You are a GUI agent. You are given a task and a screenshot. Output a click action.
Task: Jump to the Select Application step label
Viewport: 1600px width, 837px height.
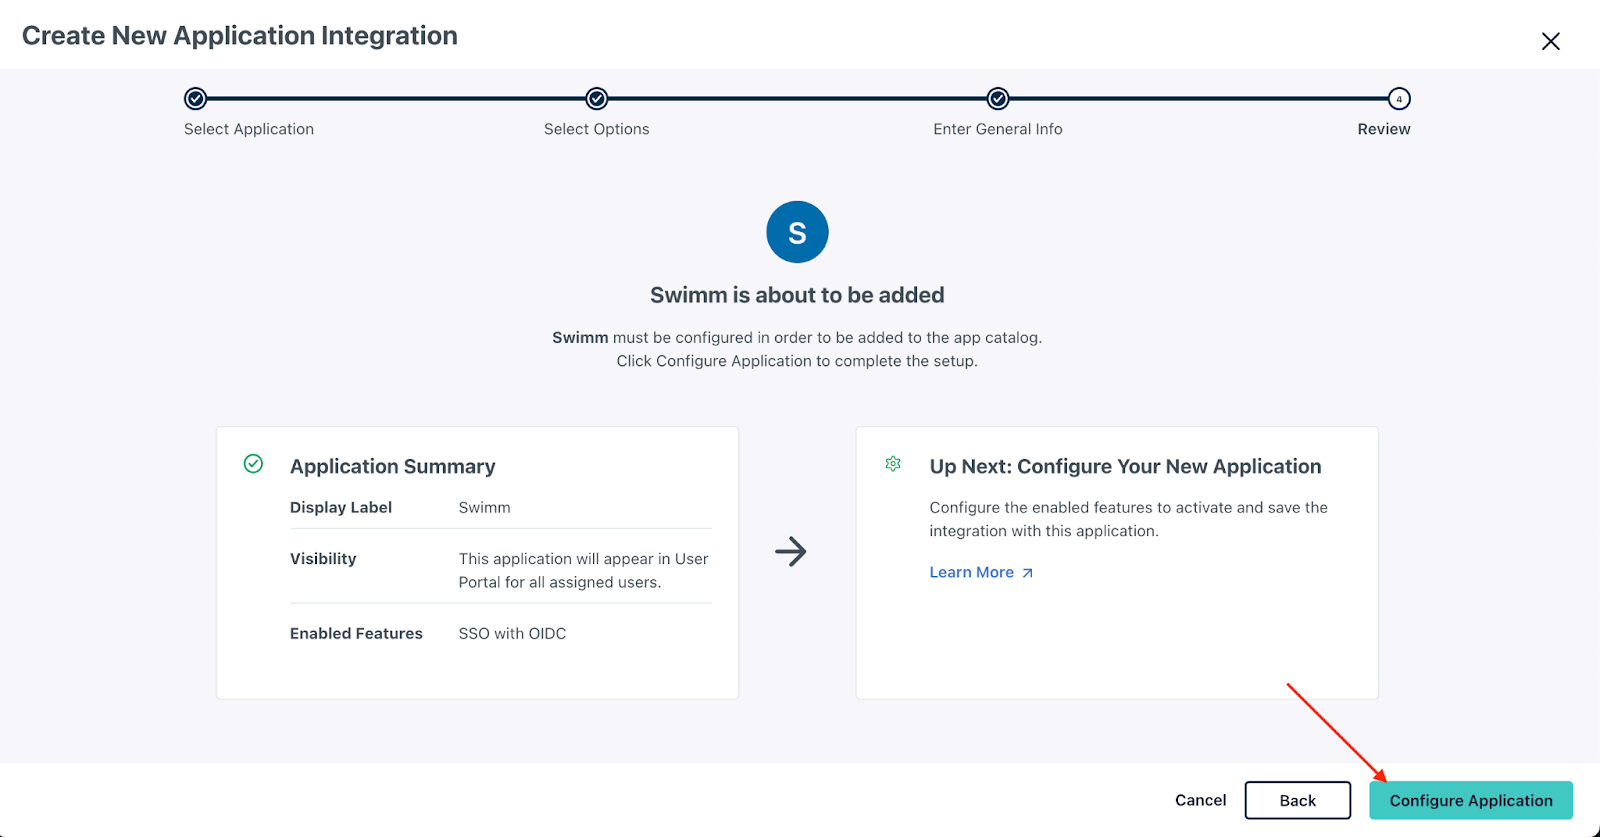click(x=249, y=129)
